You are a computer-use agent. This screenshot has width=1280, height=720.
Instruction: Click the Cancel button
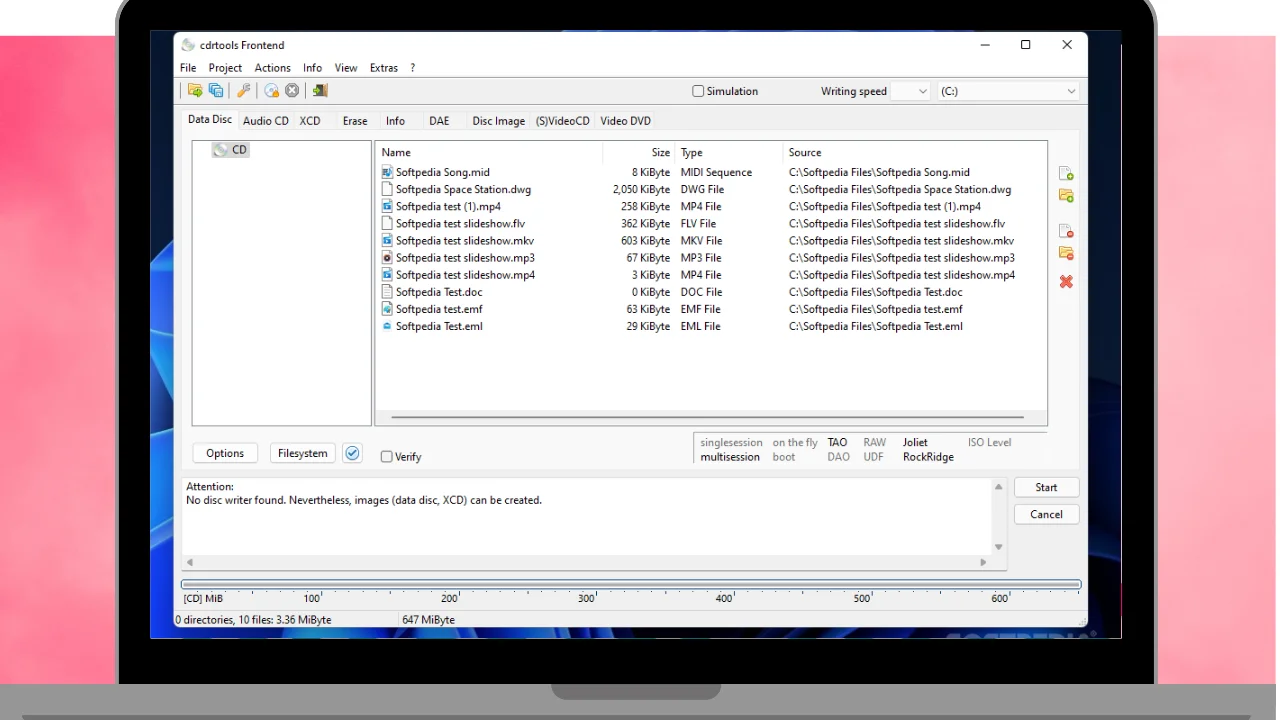[x=1046, y=514]
